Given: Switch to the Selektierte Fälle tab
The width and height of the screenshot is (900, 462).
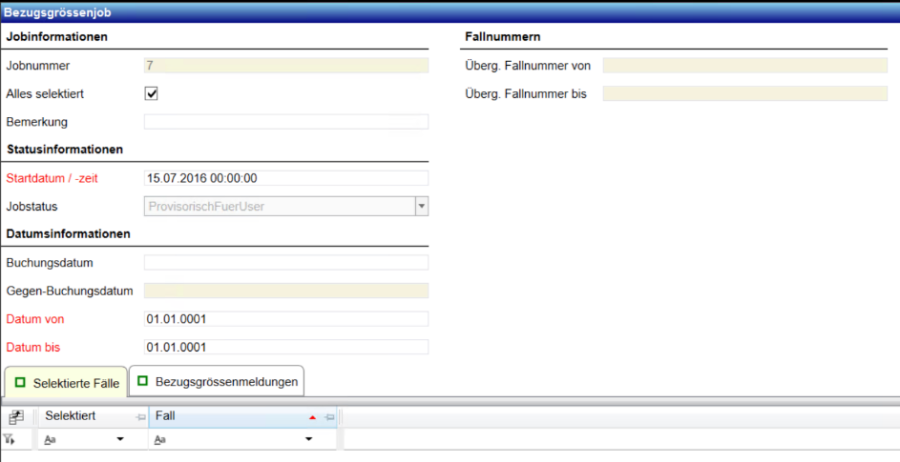Looking at the screenshot, I should point(65,383).
